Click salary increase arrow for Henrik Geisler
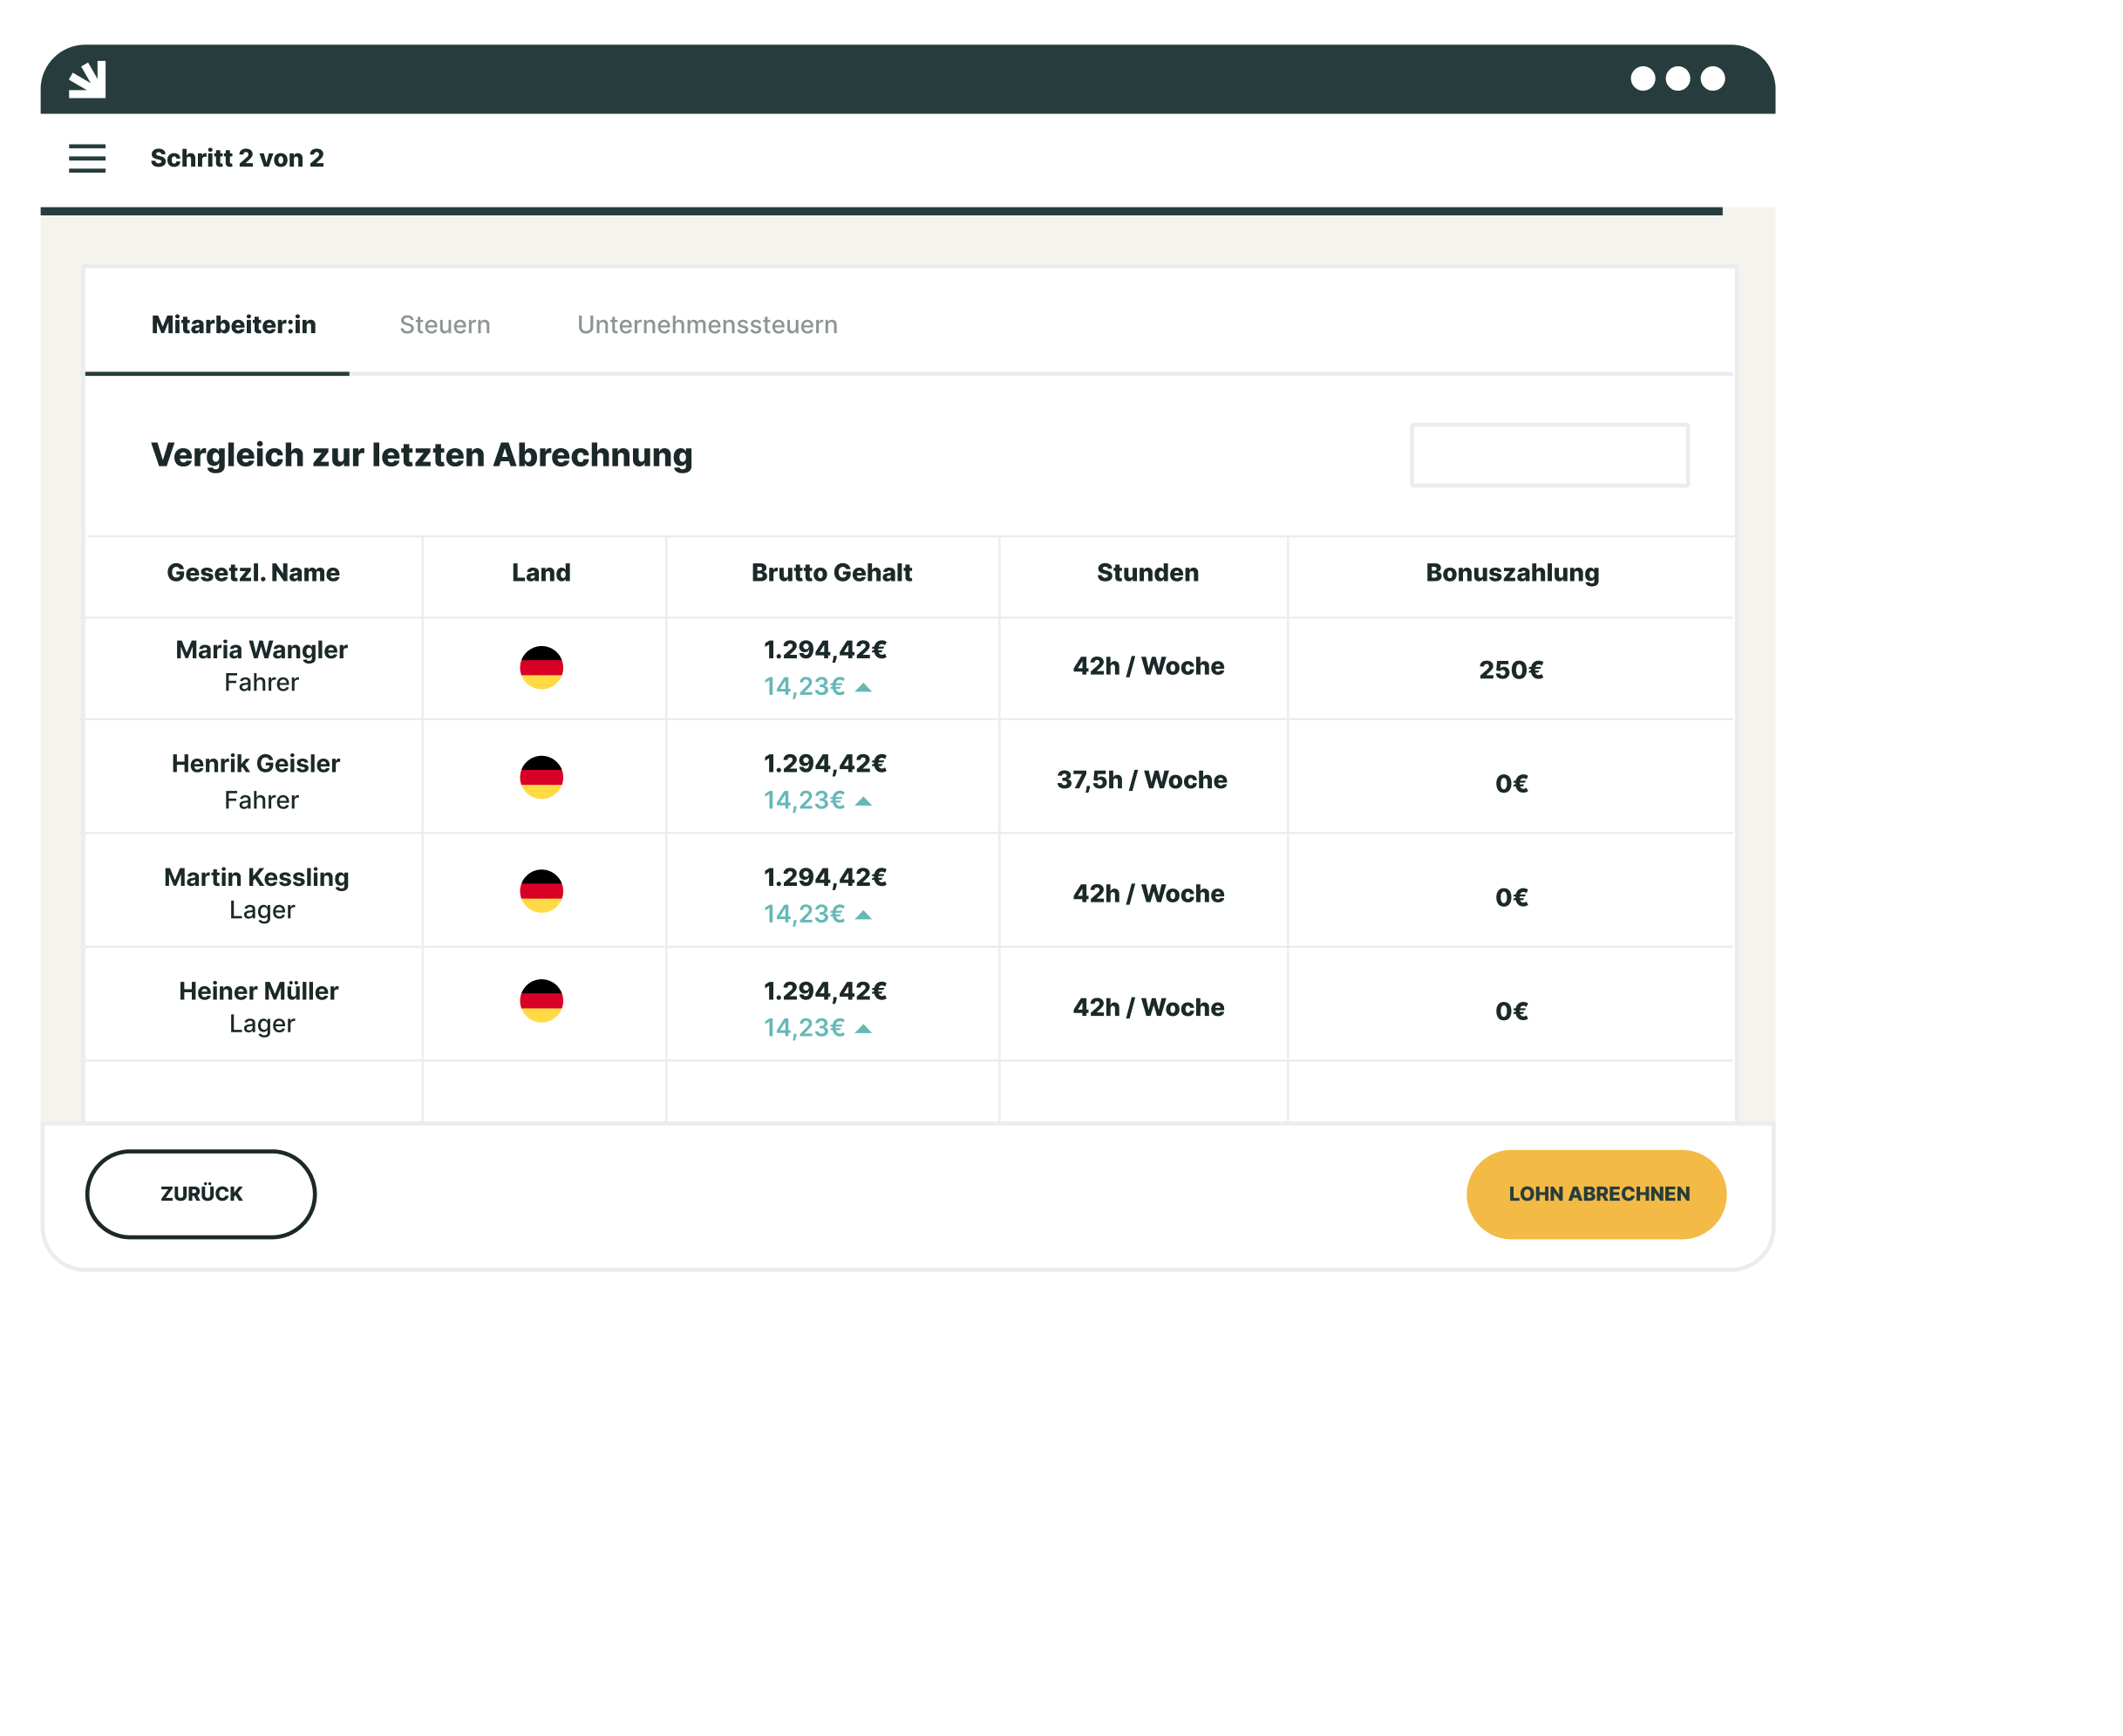2123x1736 pixels. click(x=864, y=801)
